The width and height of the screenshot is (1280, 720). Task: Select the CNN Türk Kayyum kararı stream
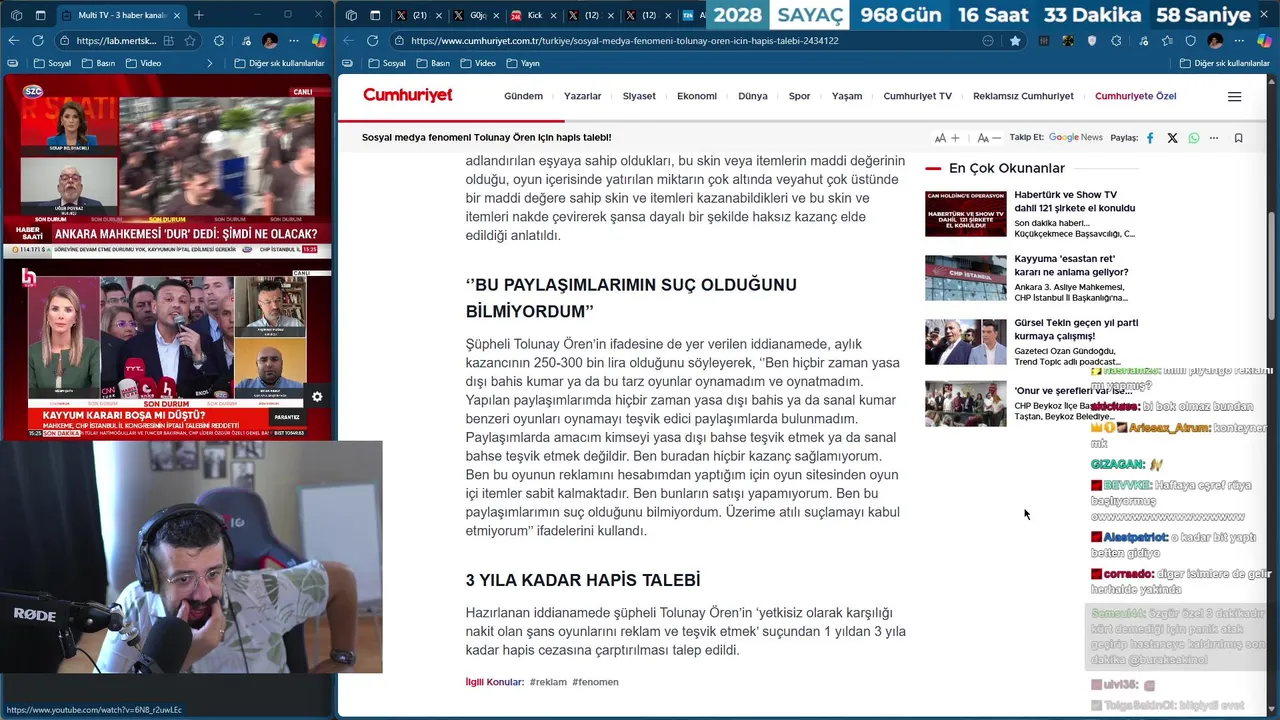click(x=167, y=353)
